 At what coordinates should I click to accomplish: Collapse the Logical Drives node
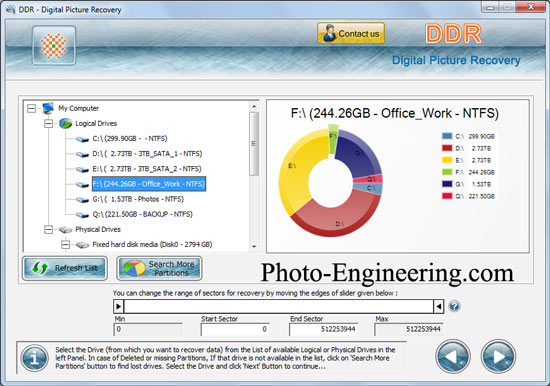coord(48,123)
